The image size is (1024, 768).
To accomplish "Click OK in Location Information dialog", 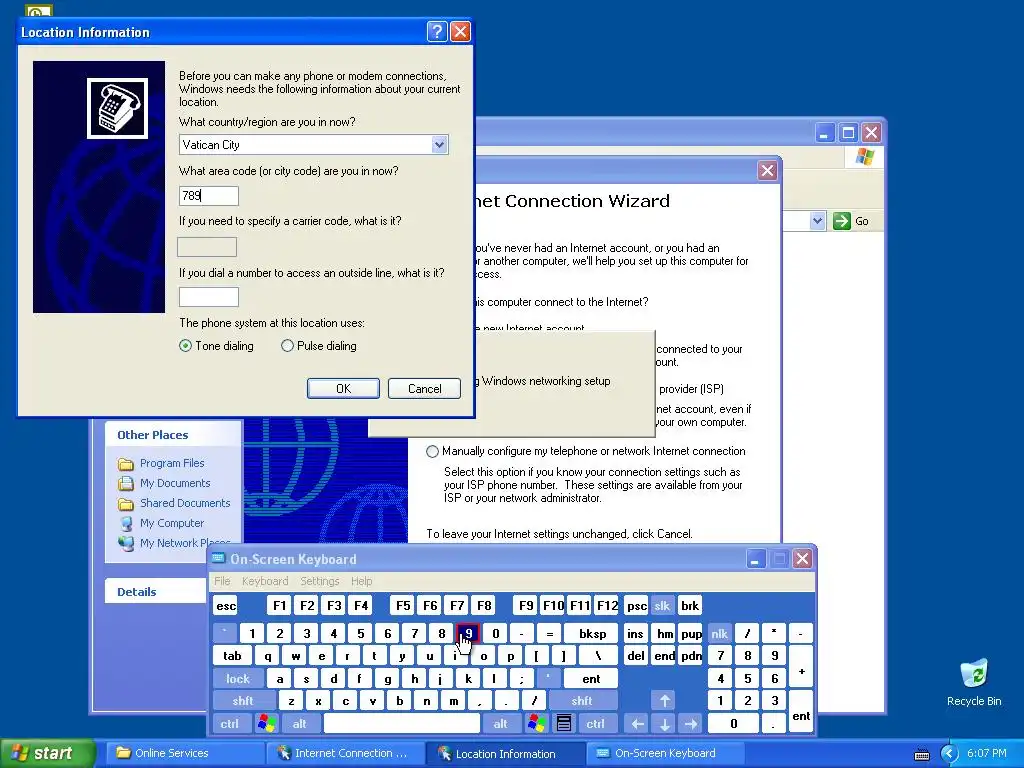I will (x=344, y=389).
